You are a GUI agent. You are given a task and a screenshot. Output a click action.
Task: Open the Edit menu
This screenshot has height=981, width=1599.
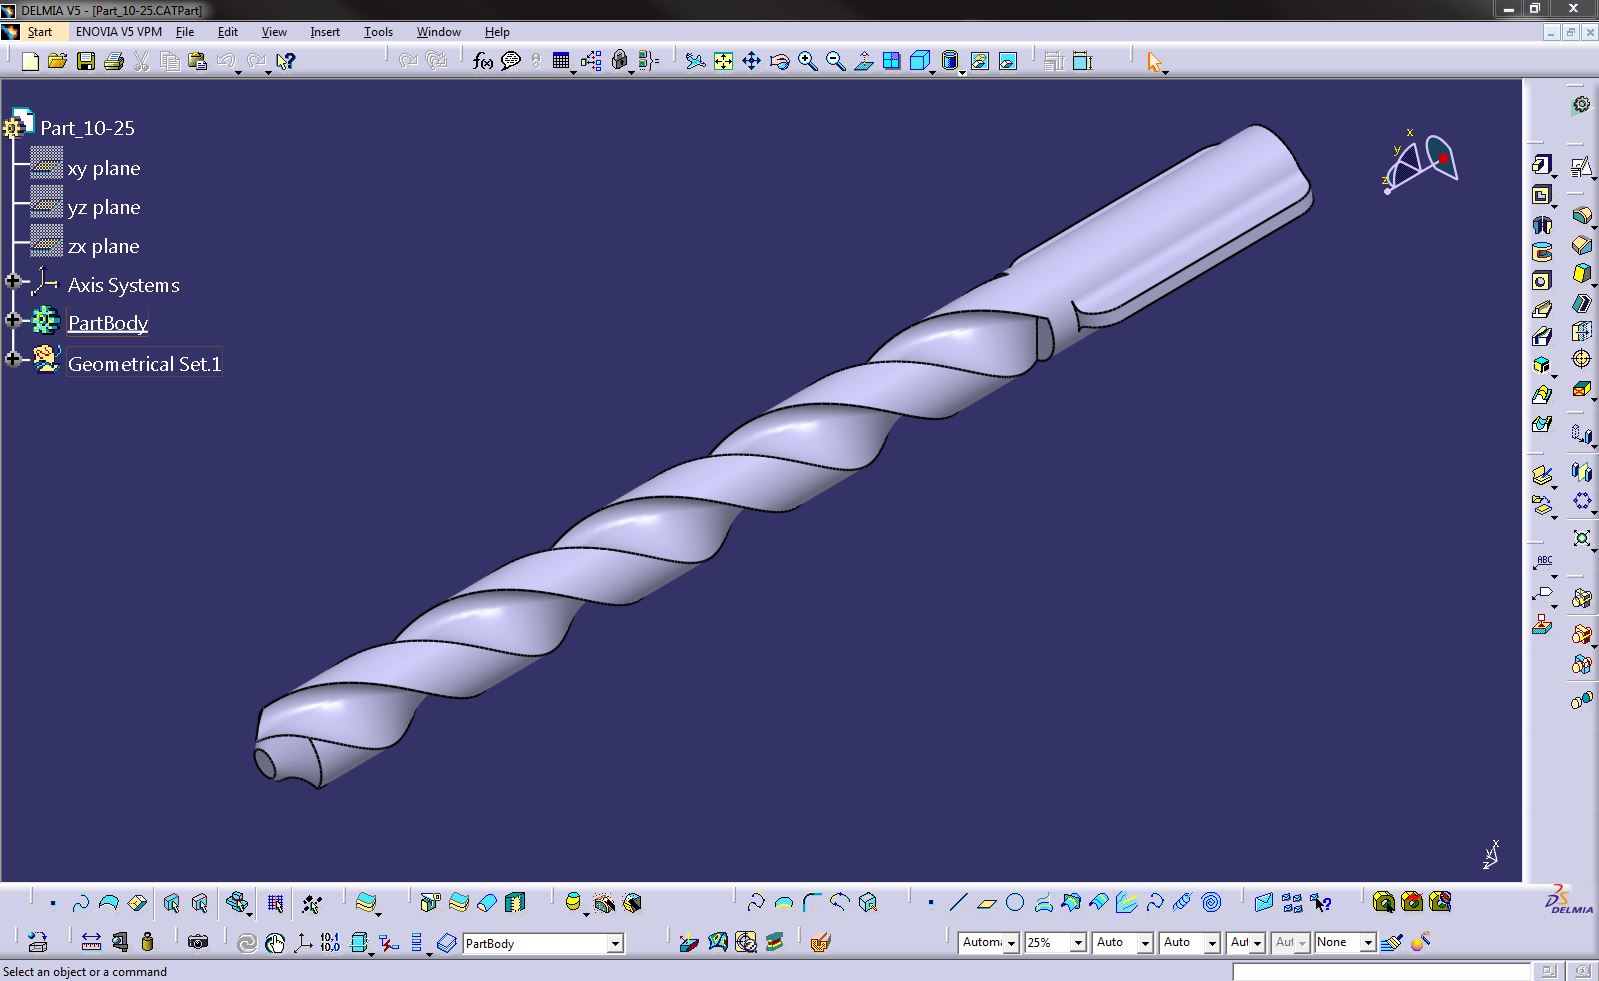pyautogui.click(x=227, y=32)
